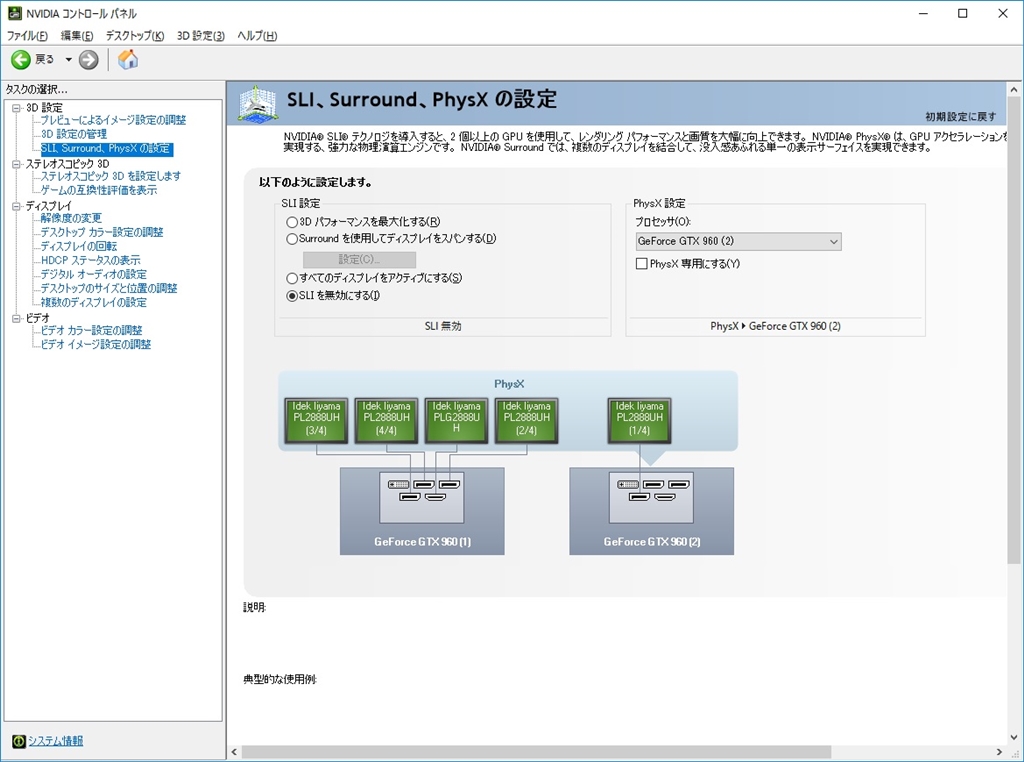Click the scroll left arrow
Screen dimensions: 1024x762
234,752
